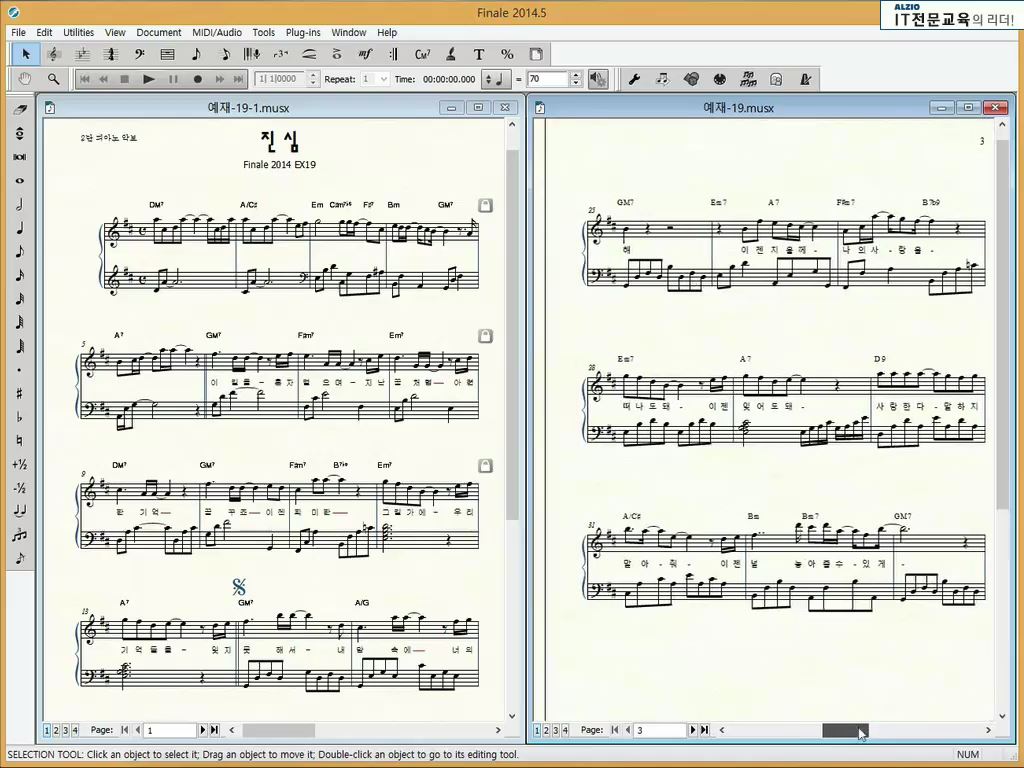Image resolution: width=1024 pixels, height=768 pixels.
Task: Open the Utilities menu
Action: point(78,32)
